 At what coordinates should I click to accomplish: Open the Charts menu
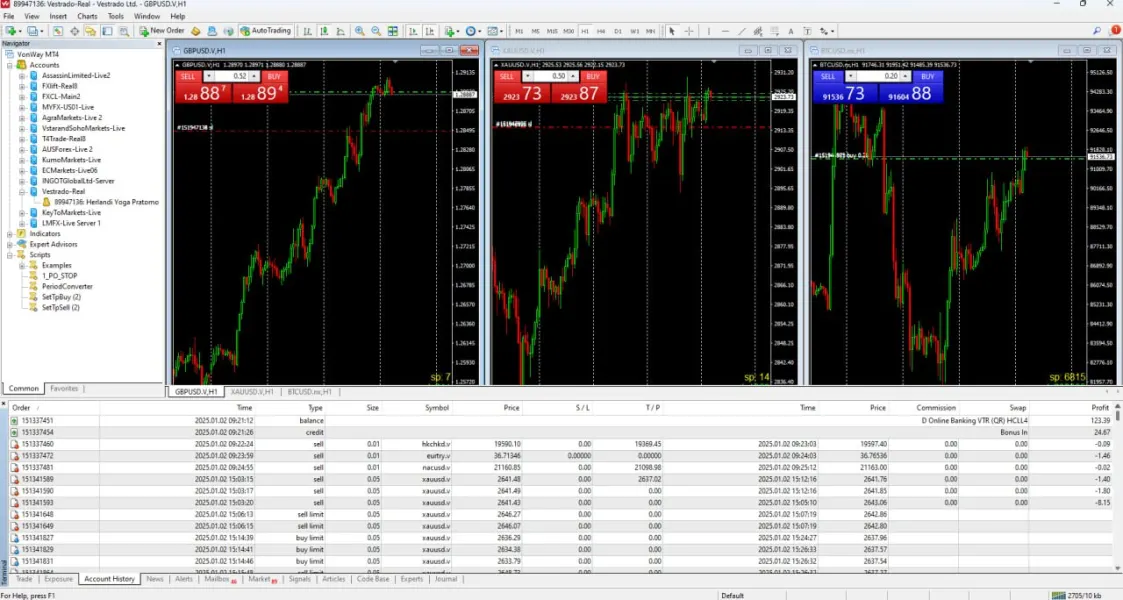pos(87,16)
